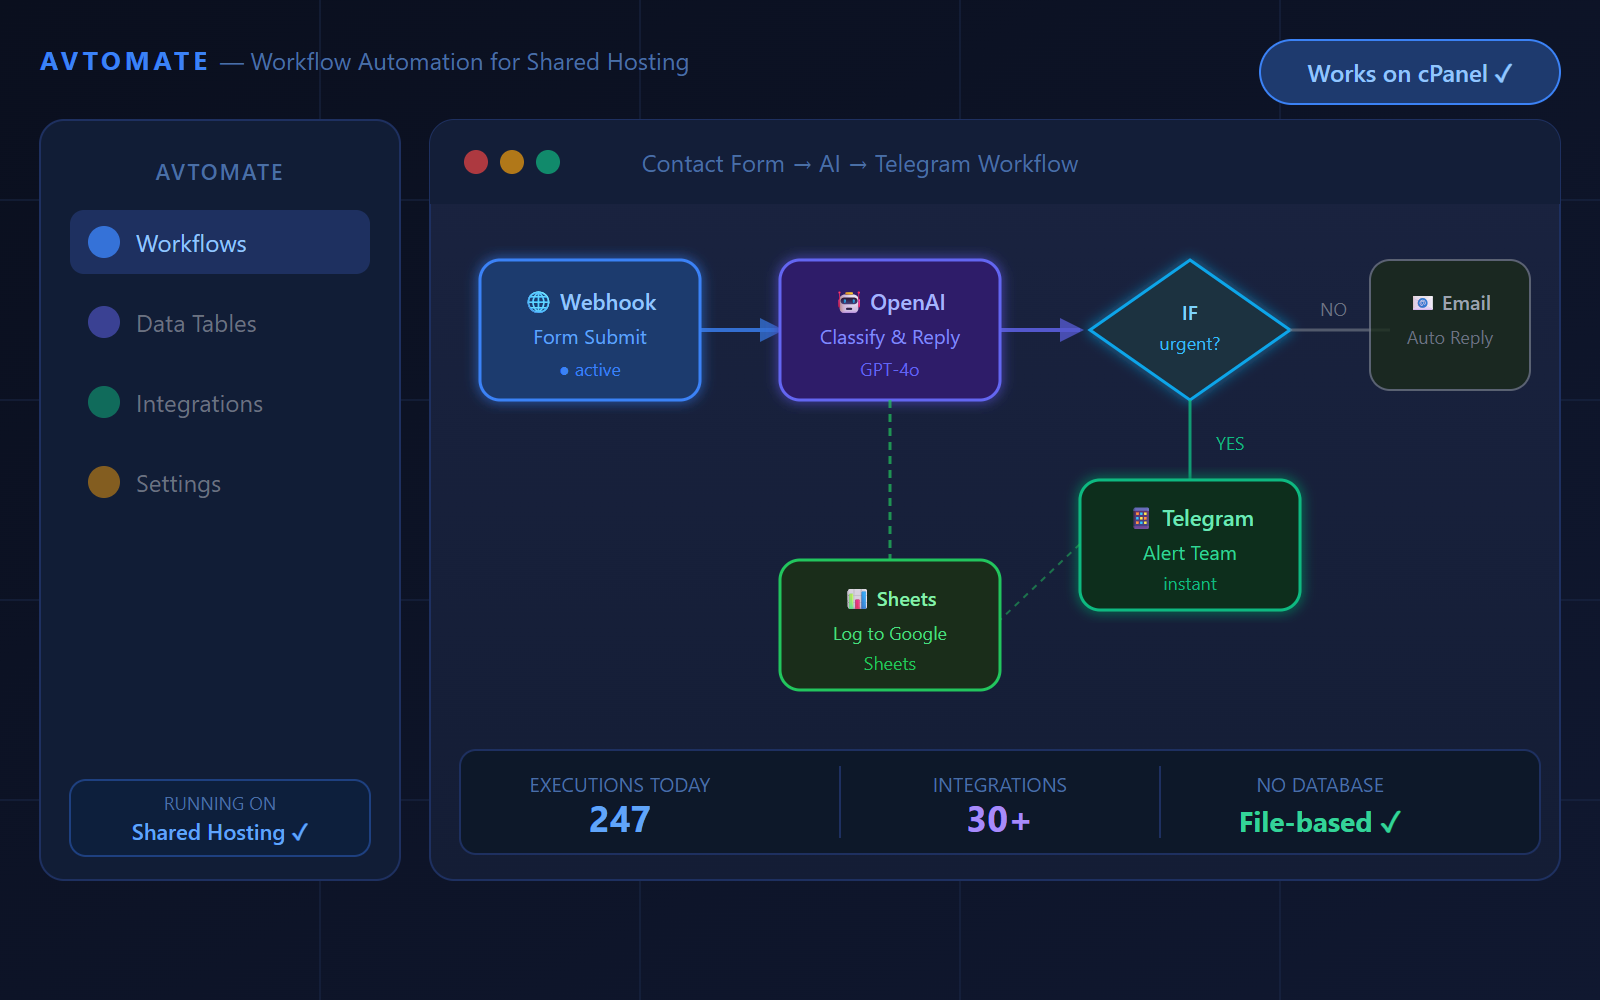
Task: Click the AVTOMATE logo in the header
Action: coord(124,62)
